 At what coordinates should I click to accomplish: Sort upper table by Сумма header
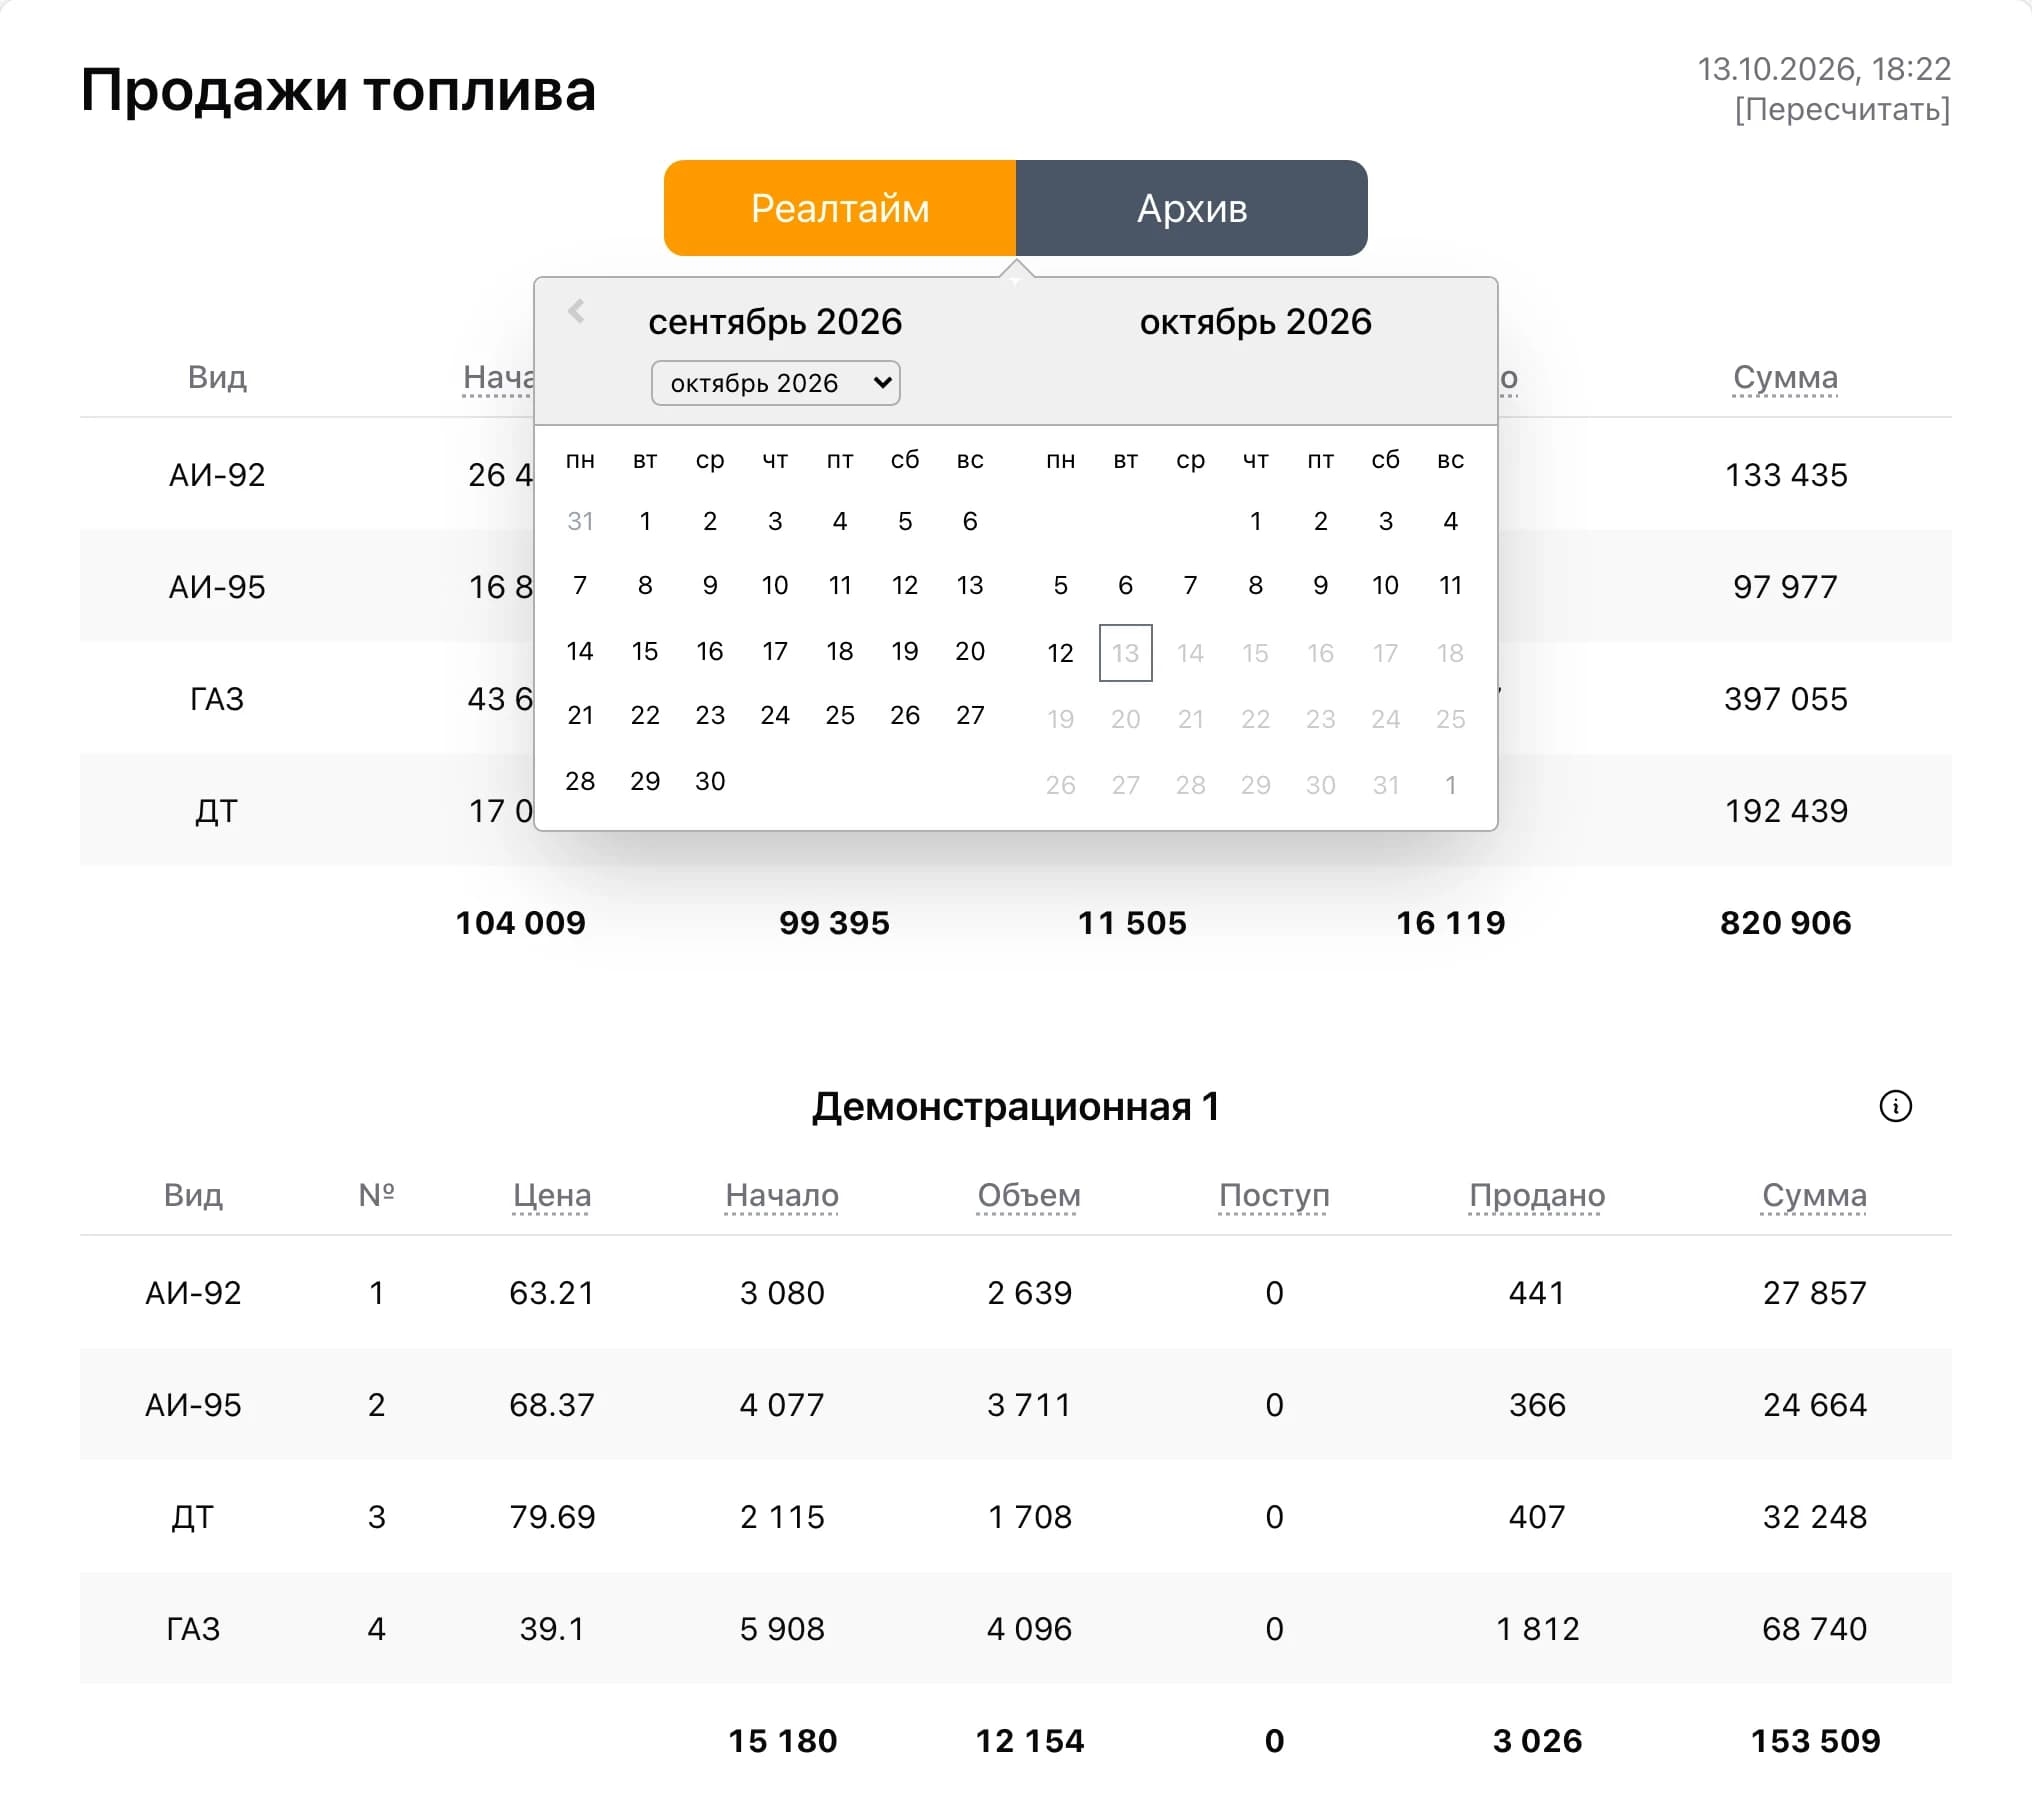tap(1785, 377)
